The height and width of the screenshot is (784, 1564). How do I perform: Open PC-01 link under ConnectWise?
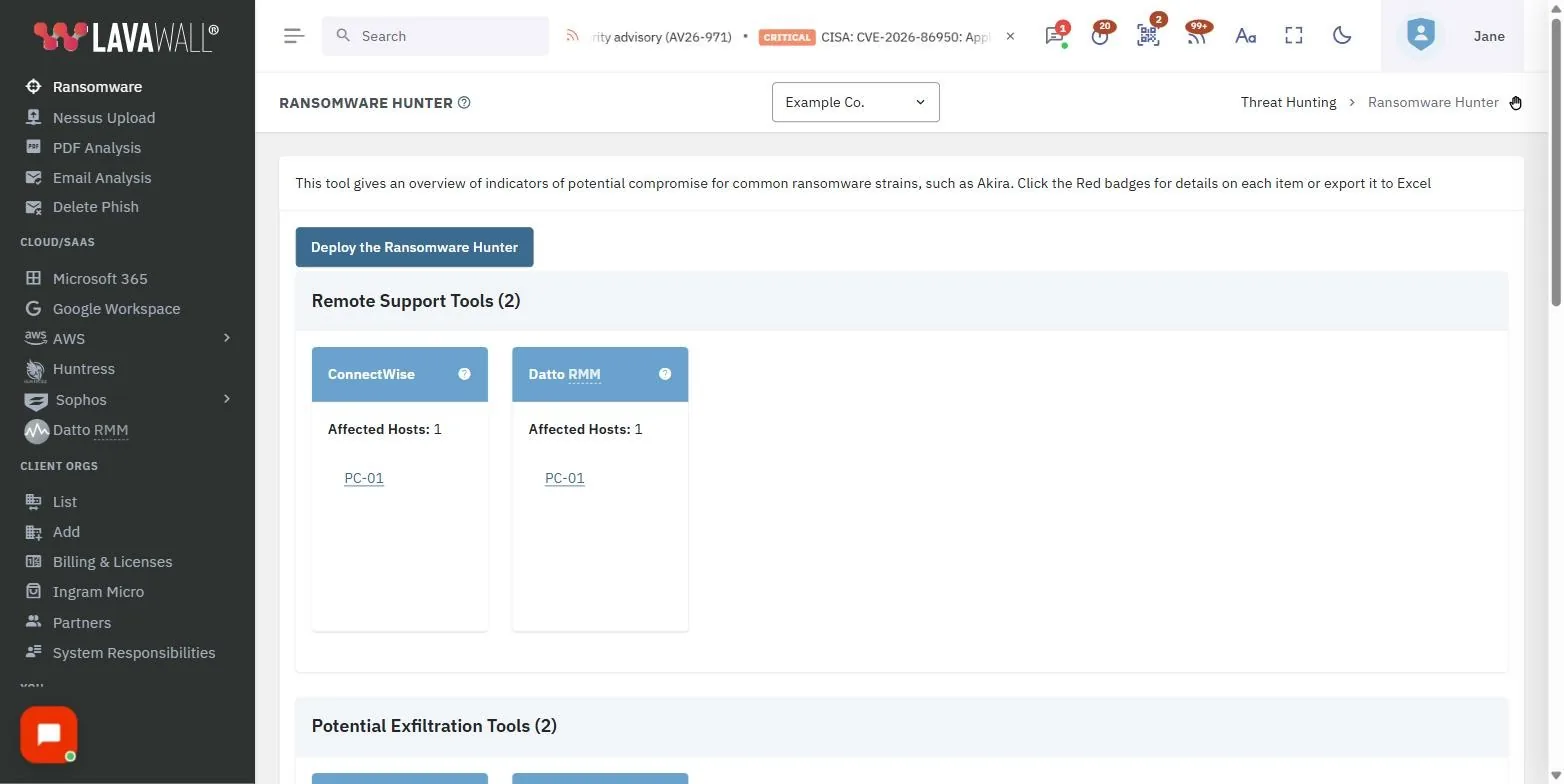(364, 478)
